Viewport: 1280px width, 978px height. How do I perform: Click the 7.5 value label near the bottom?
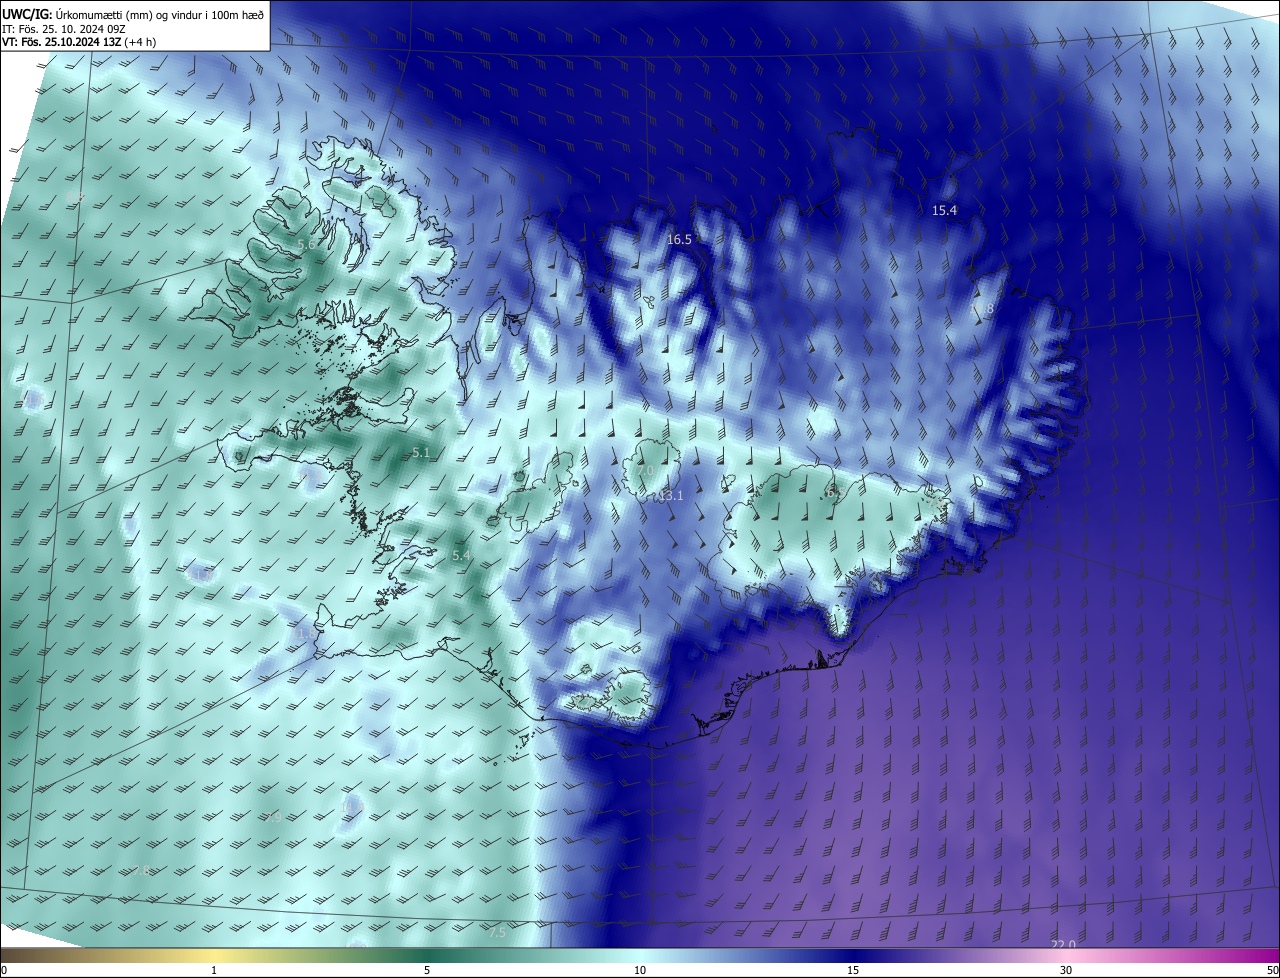pos(497,933)
